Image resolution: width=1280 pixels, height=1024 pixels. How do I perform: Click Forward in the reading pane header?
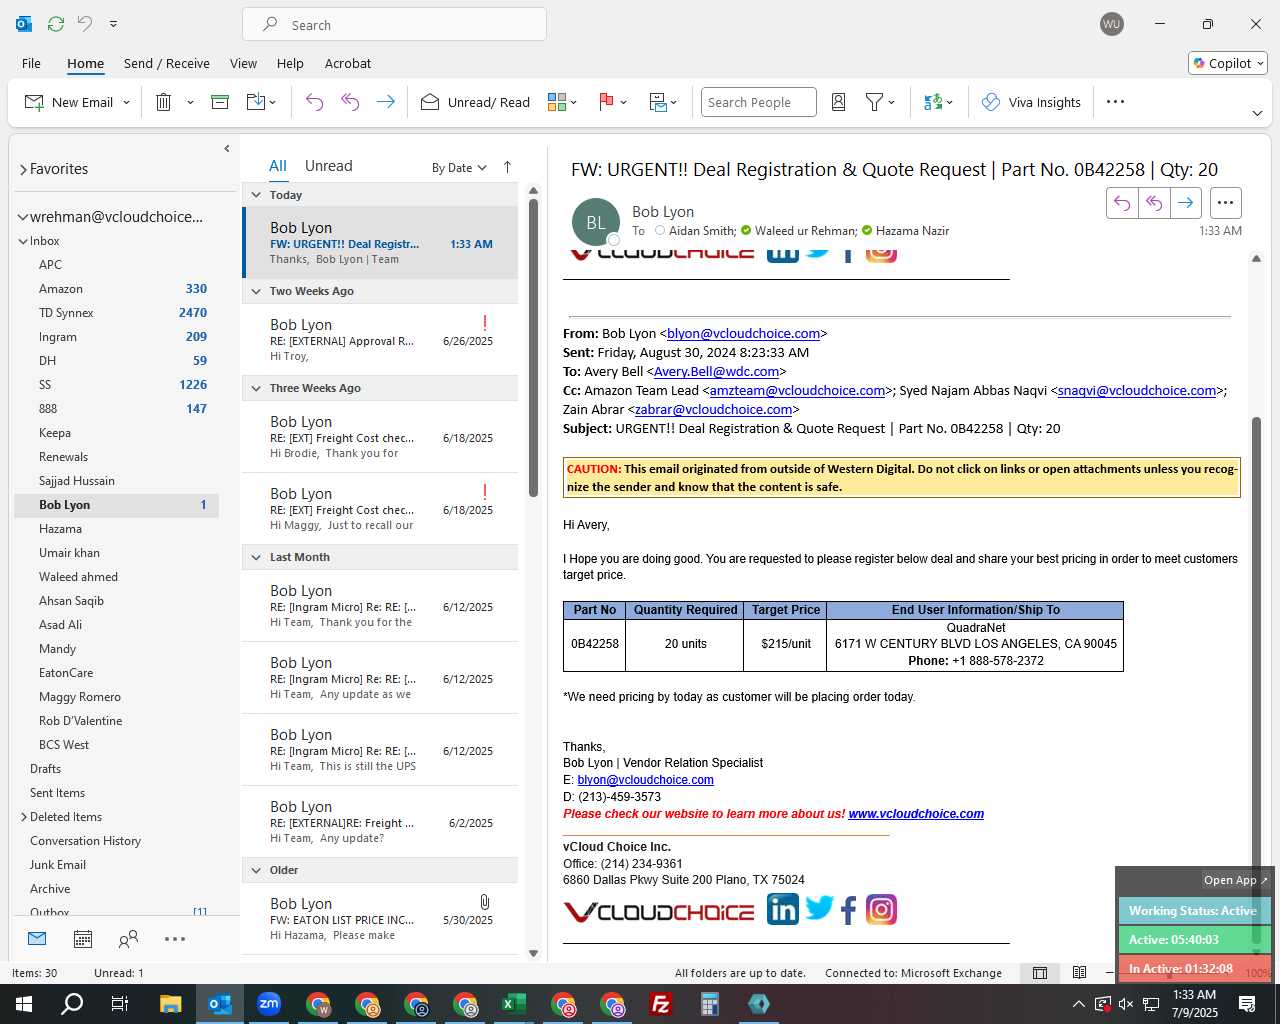coord(1186,203)
